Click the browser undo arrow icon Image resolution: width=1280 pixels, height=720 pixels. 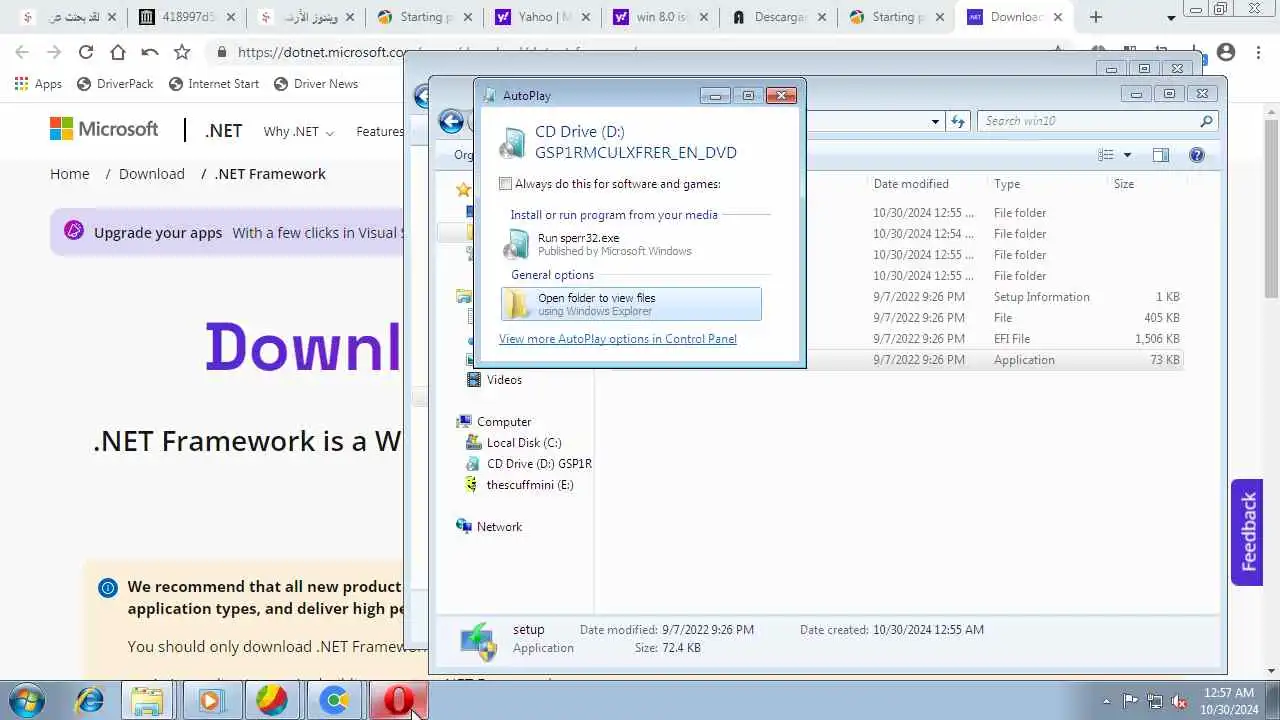coord(150,52)
